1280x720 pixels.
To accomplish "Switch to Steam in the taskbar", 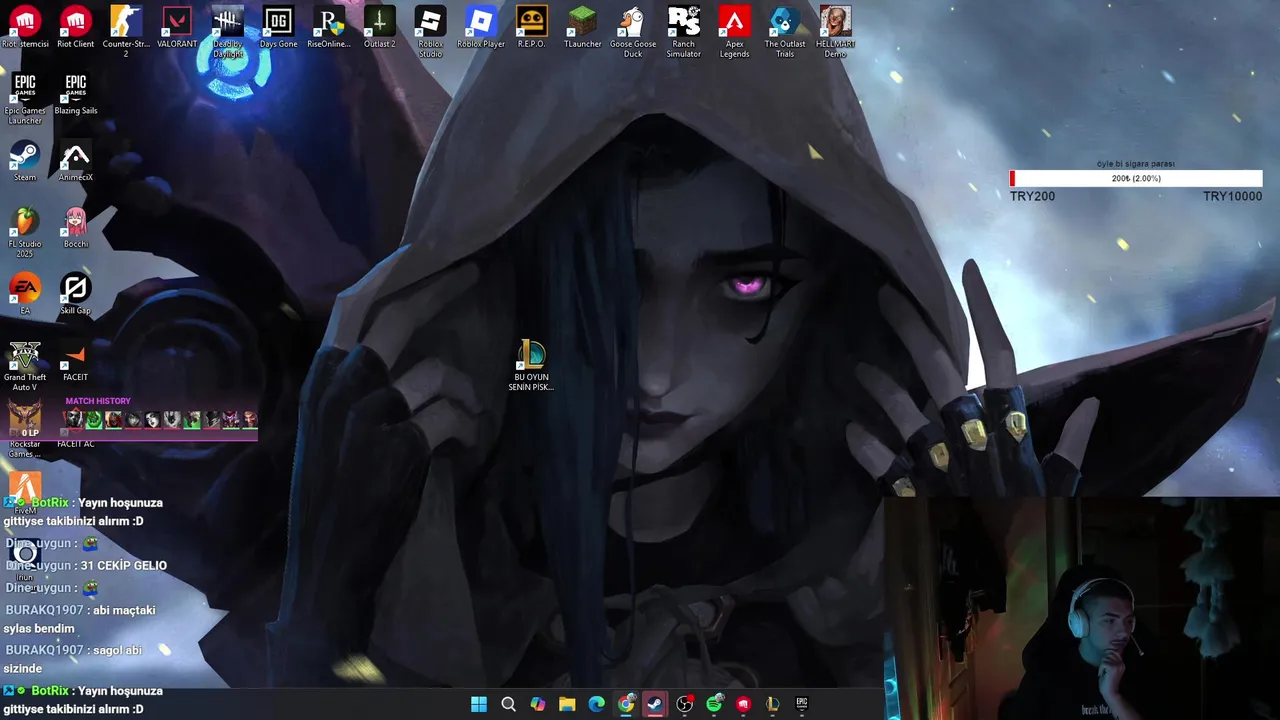I will (655, 704).
